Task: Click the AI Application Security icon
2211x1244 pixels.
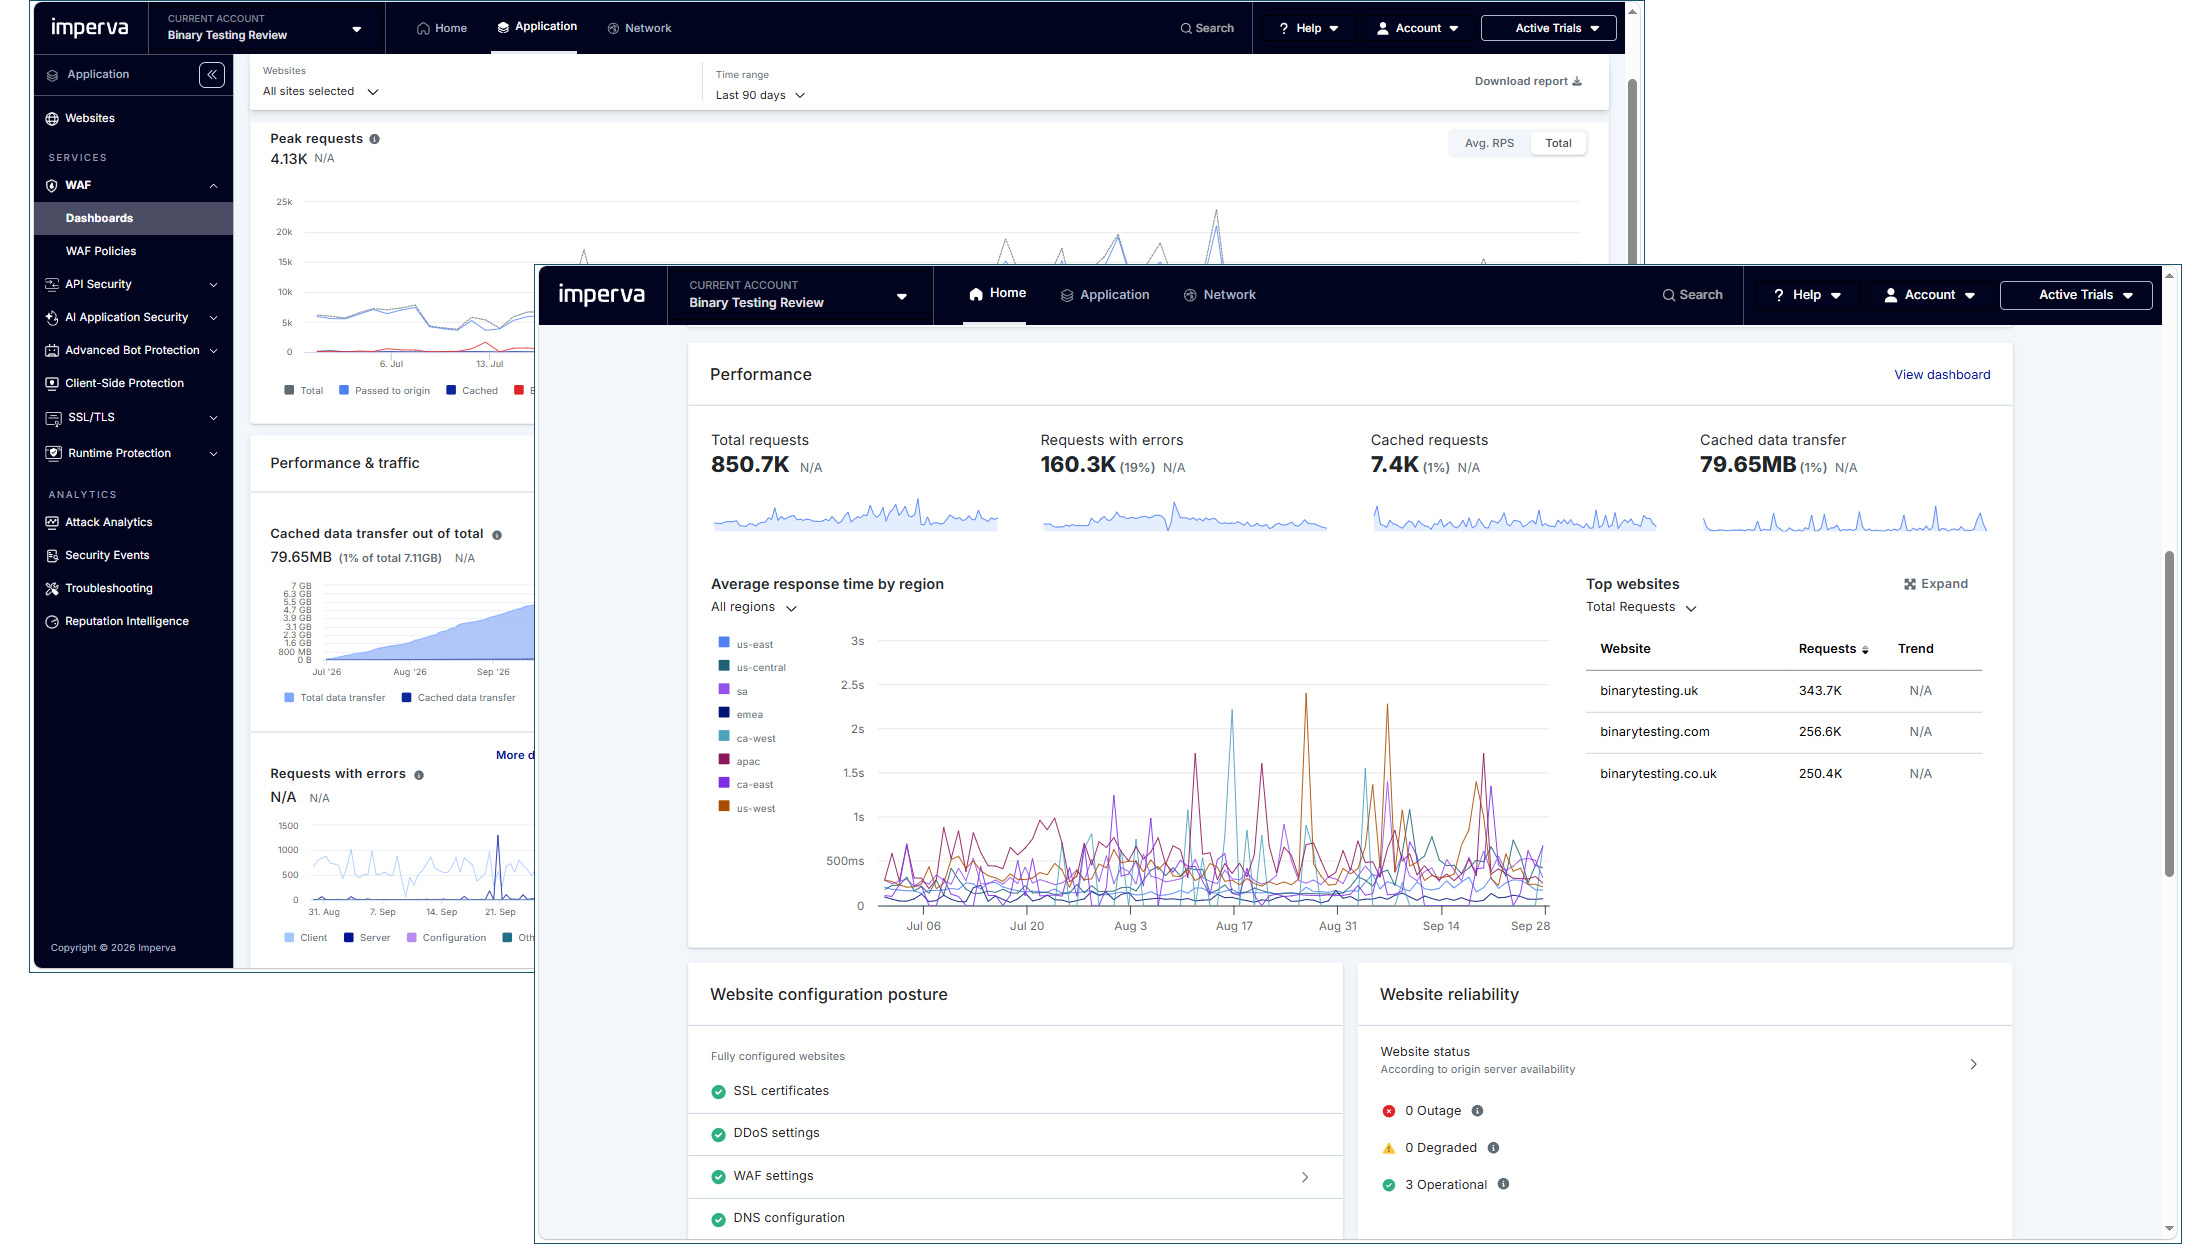Action: click(x=52, y=318)
